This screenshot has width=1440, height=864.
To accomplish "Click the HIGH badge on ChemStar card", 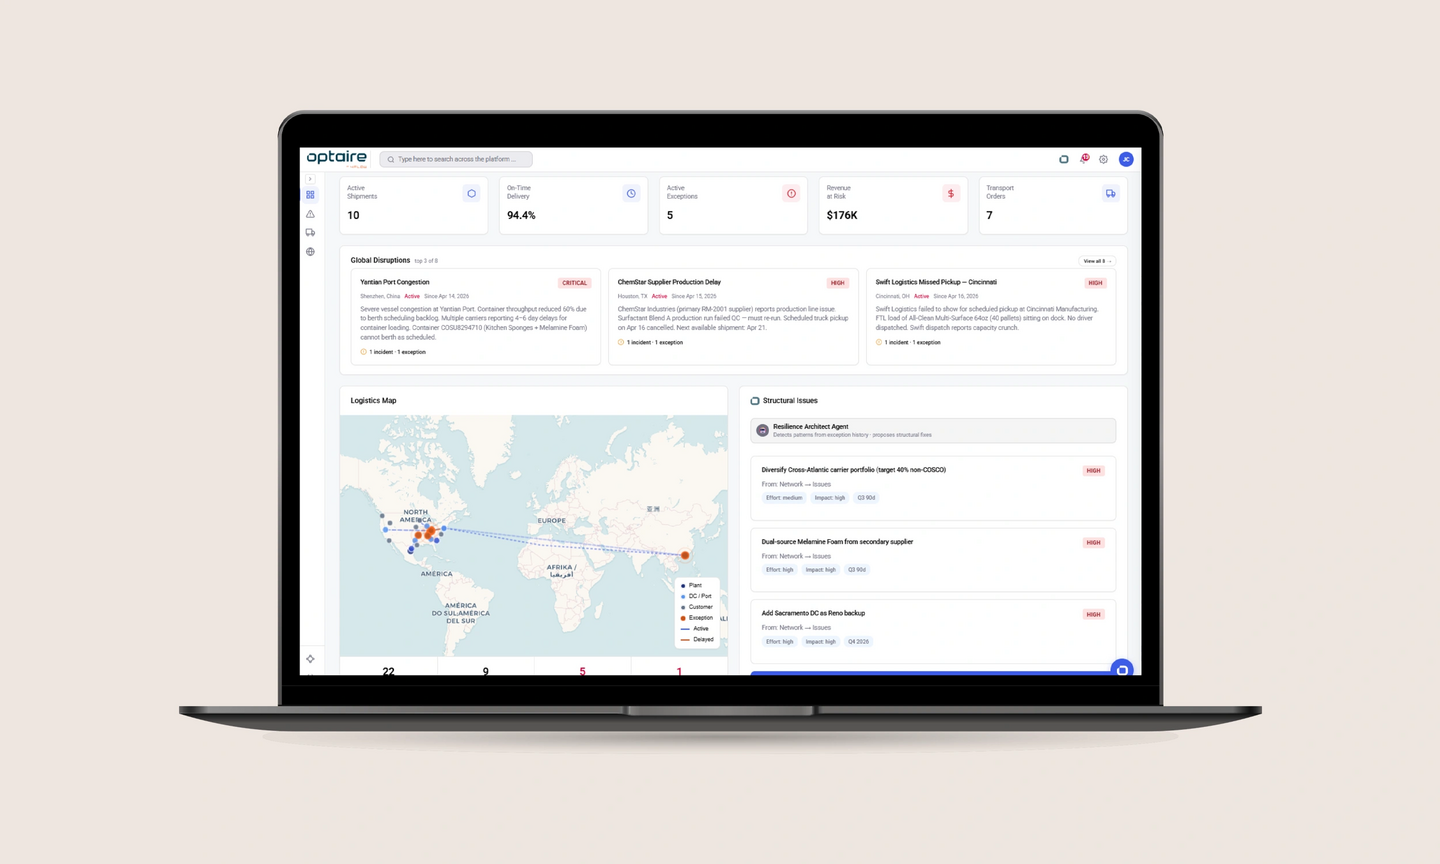I will coord(838,283).
